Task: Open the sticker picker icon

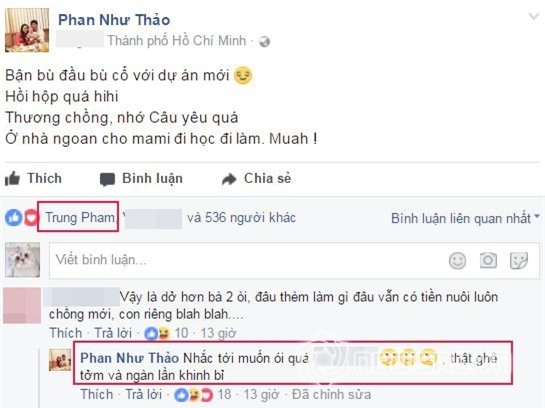Action: tap(519, 260)
